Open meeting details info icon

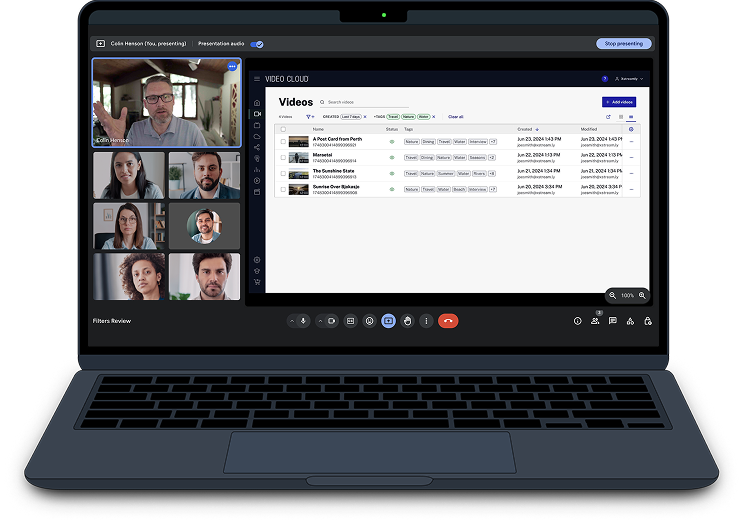click(x=577, y=321)
